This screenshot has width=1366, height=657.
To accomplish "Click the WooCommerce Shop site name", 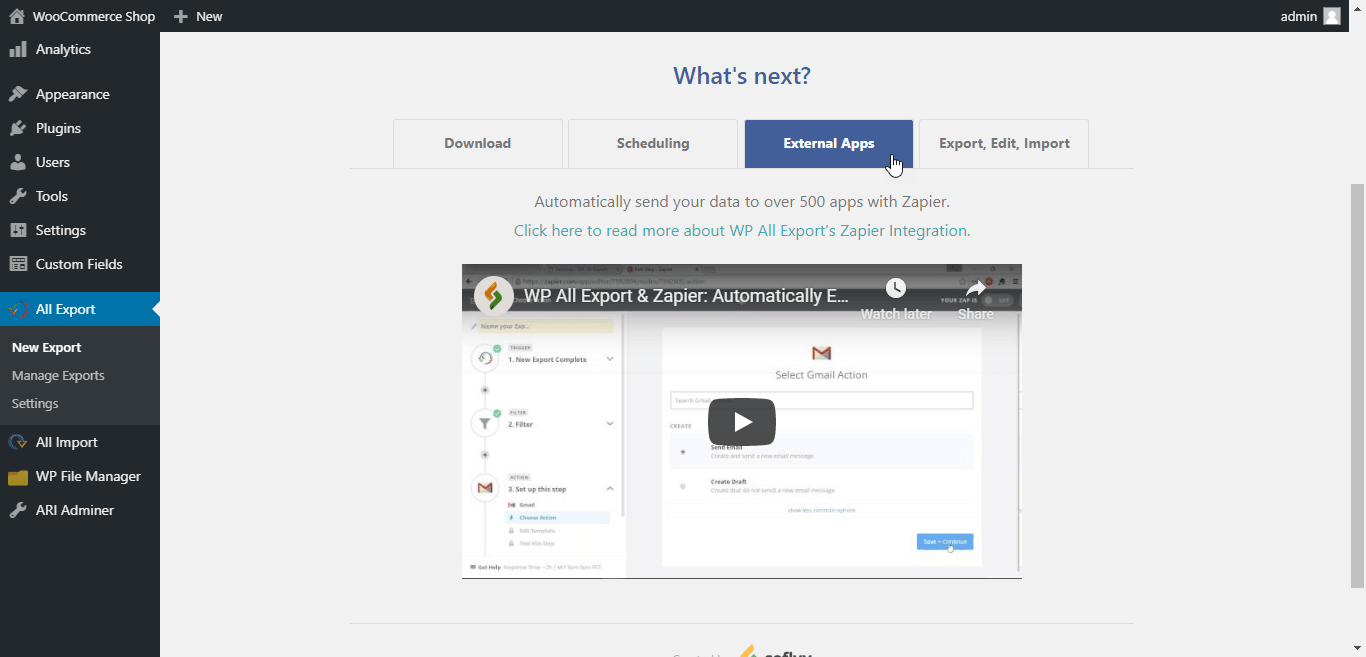I will click(94, 16).
